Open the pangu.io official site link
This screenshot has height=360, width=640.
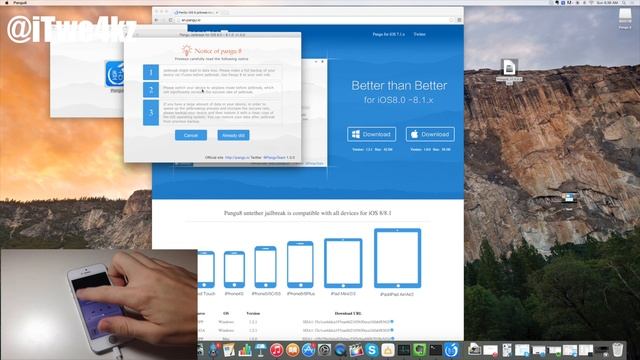click(x=237, y=157)
